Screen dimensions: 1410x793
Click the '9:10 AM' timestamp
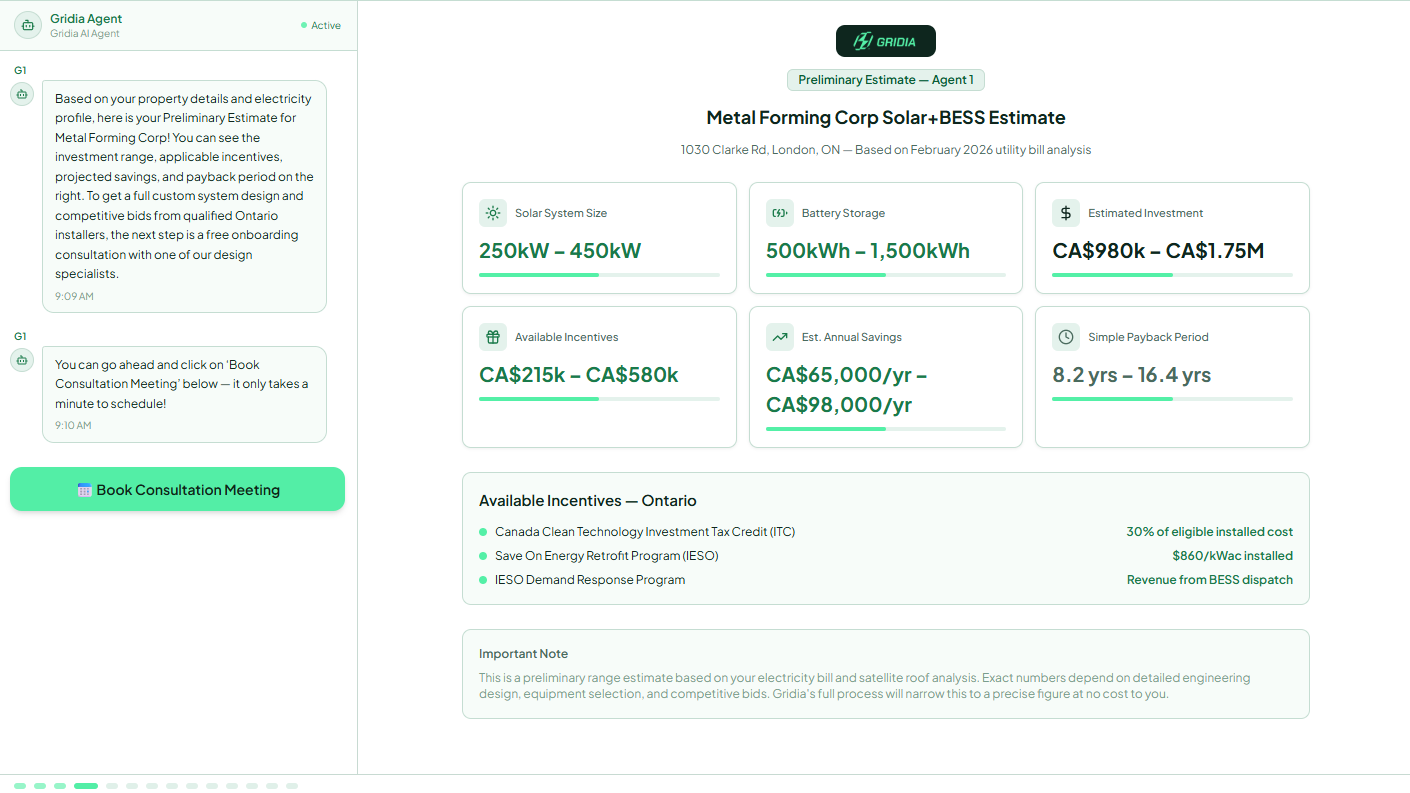pyautogui.click(x=73, y=425)
